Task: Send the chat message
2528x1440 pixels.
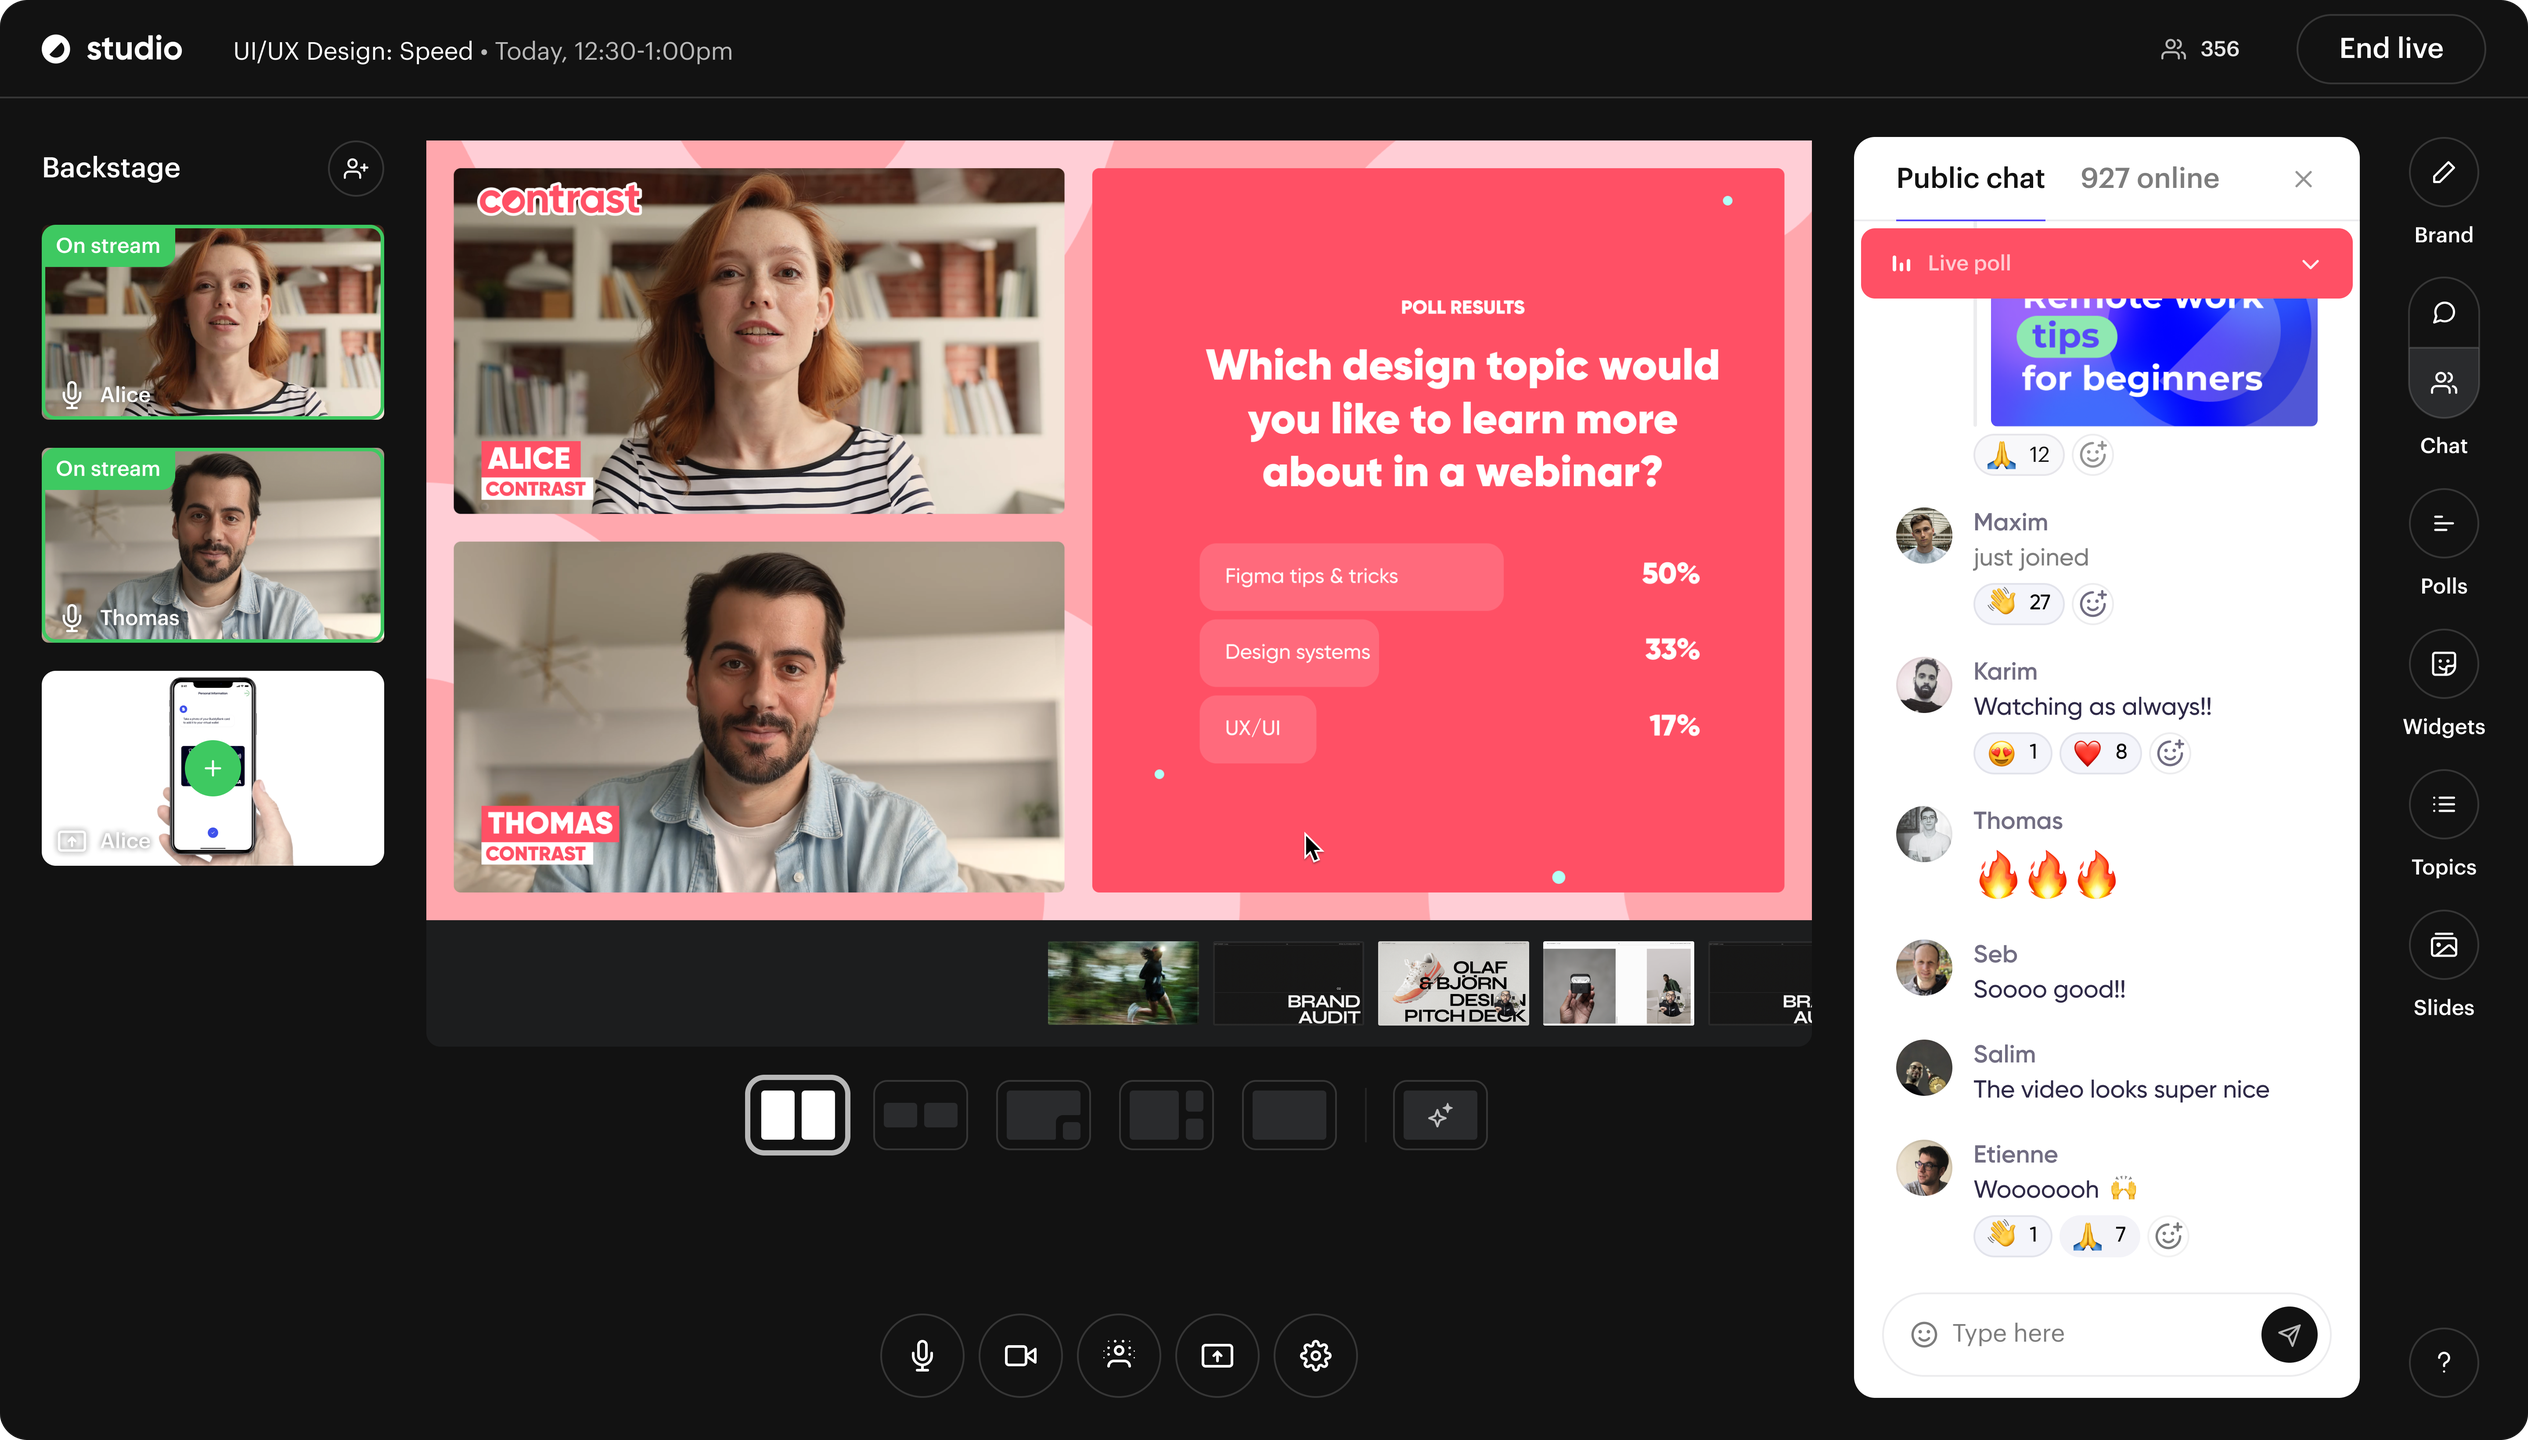Action: (2288, 1334)
